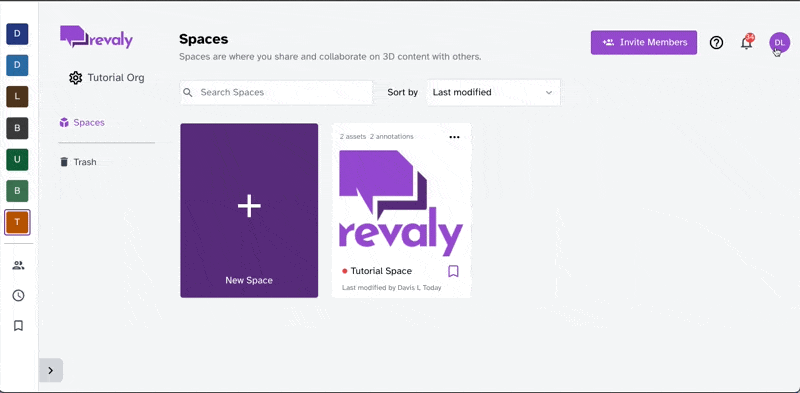Screen dimensions: 800x393
Task: Click the Spaces page heading
Action: [x=204, y=39]
